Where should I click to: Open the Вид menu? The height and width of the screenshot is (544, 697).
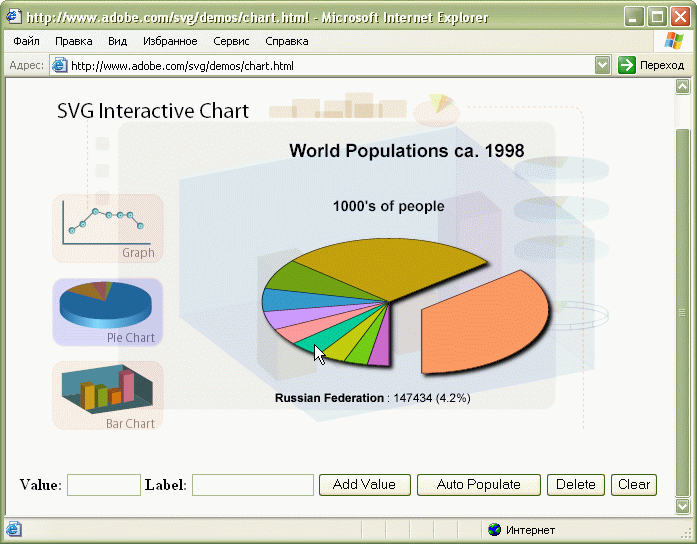point(117,41)
